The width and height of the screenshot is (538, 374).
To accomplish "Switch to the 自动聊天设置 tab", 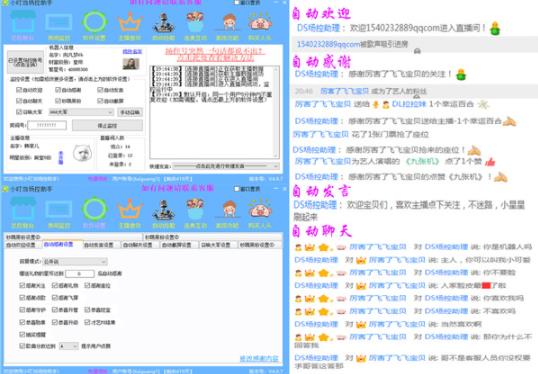I will click(x=138, y=245).
